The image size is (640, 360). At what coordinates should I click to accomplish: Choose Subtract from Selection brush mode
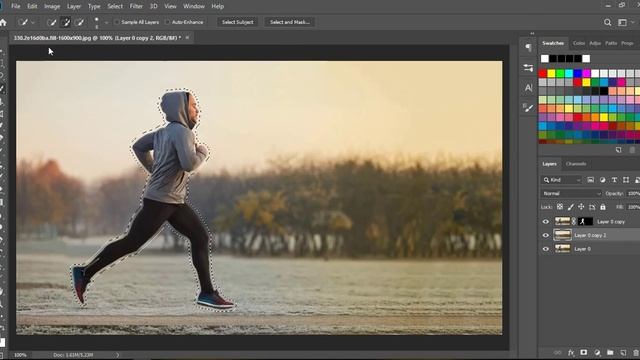click(80, 22)
